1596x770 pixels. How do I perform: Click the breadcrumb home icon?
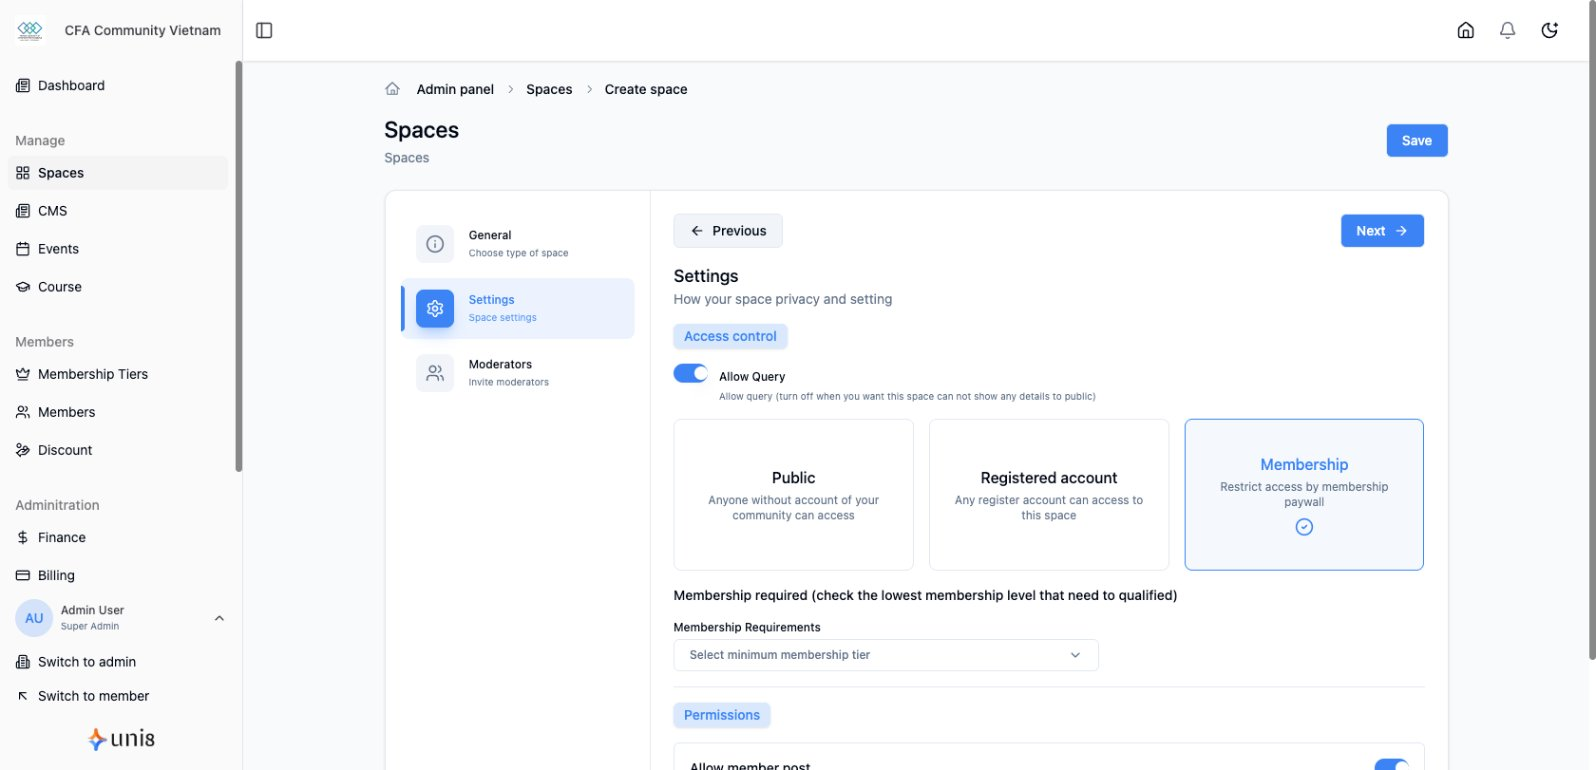[x=393, y=89]
